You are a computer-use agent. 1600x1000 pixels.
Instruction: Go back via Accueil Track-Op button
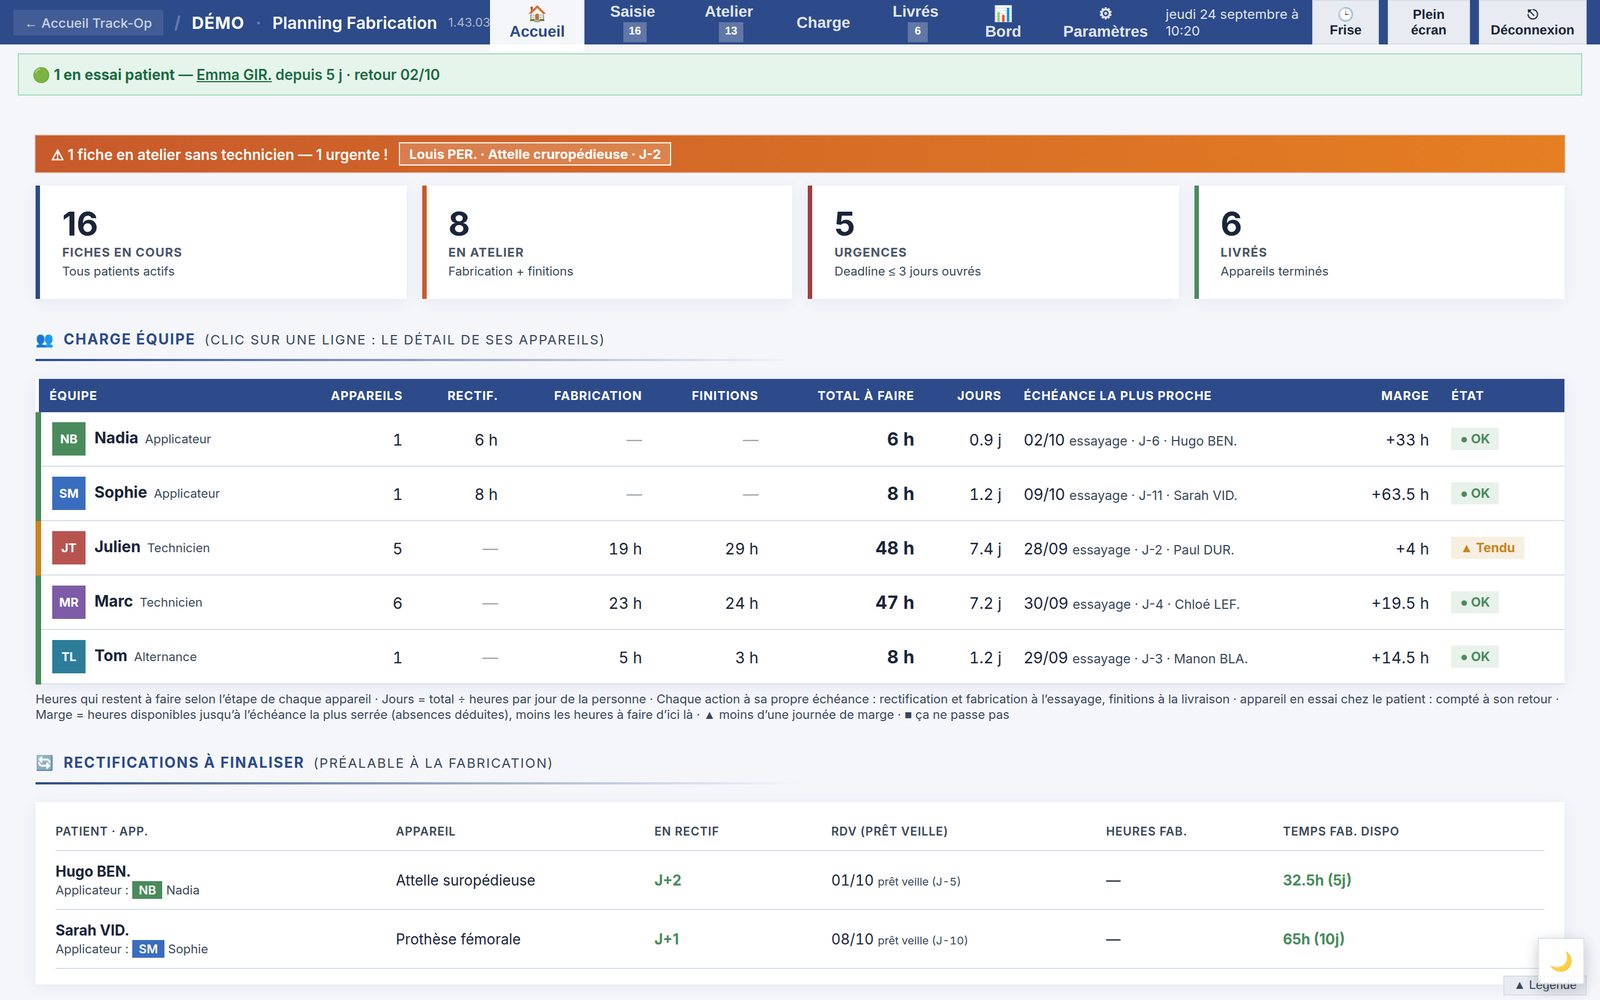[x=89, y=23]
